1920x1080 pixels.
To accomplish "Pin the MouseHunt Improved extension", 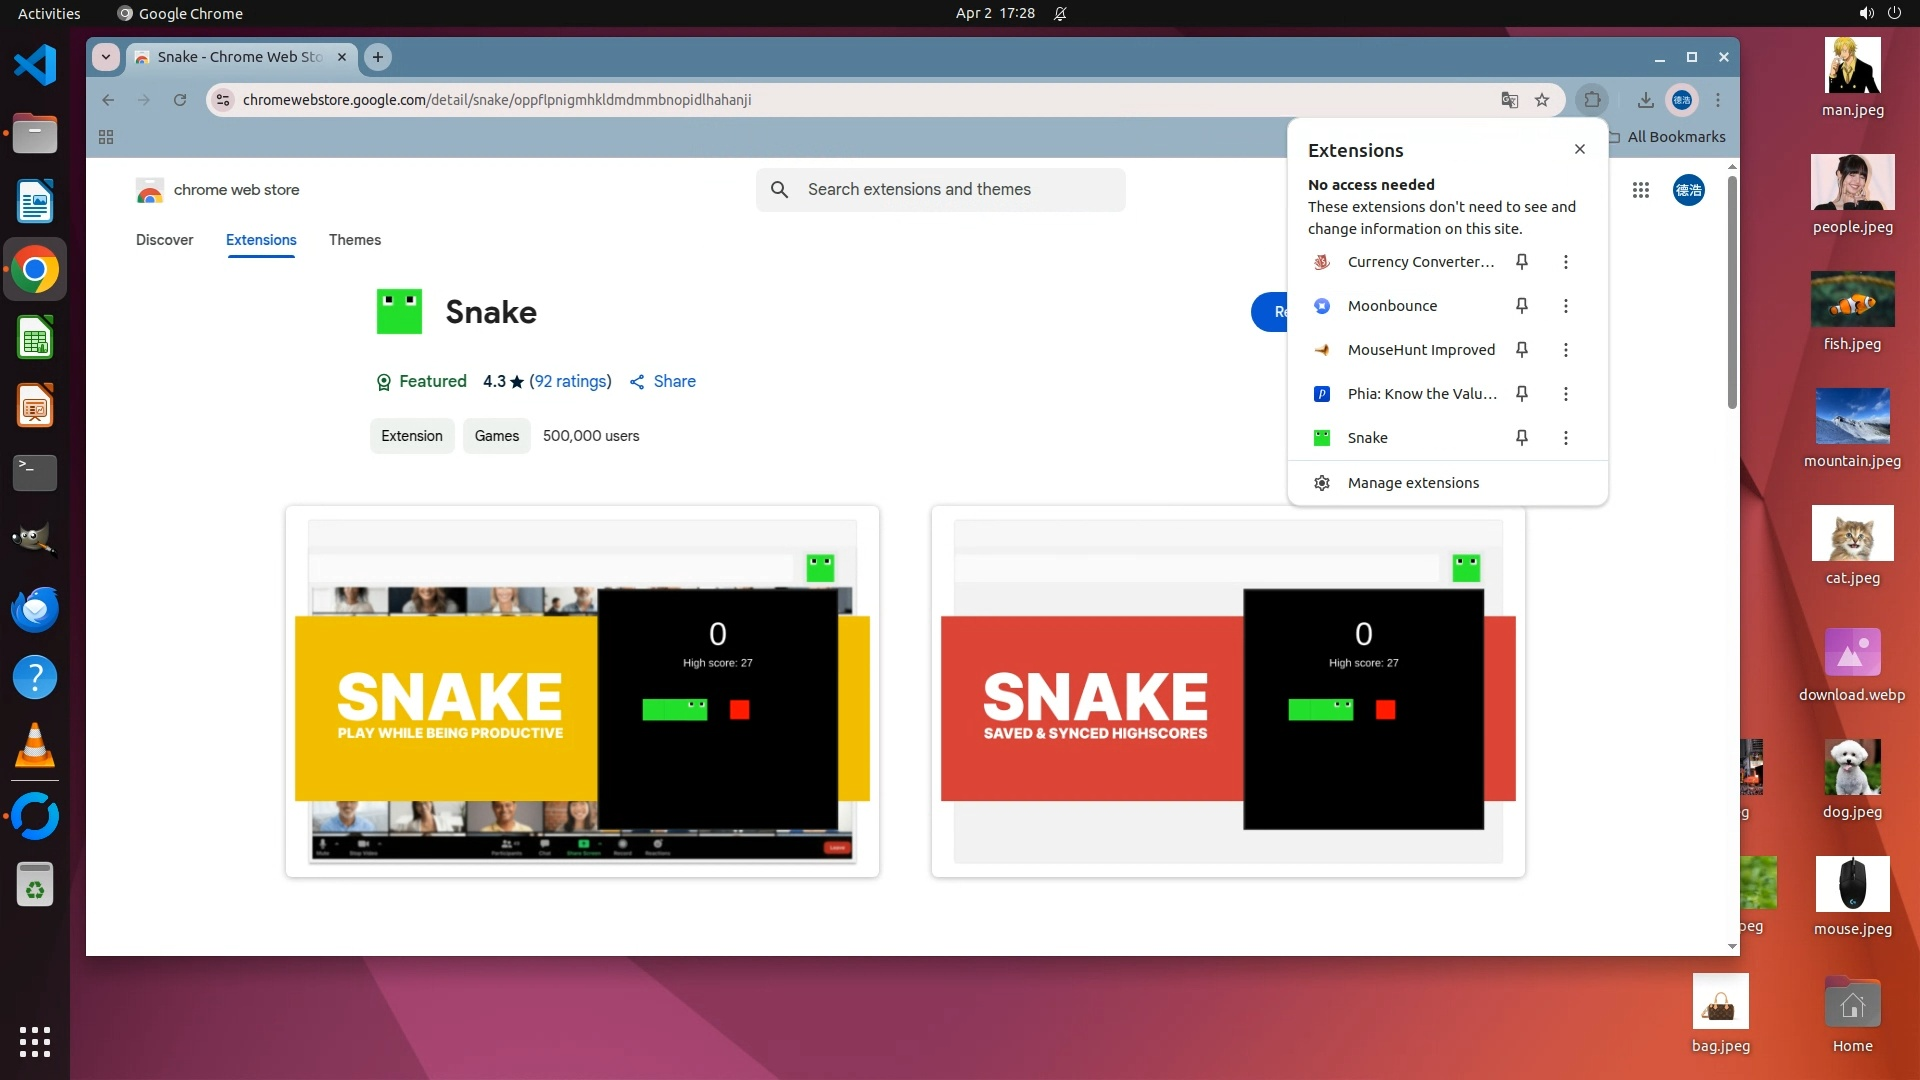I will (1521, 350).
